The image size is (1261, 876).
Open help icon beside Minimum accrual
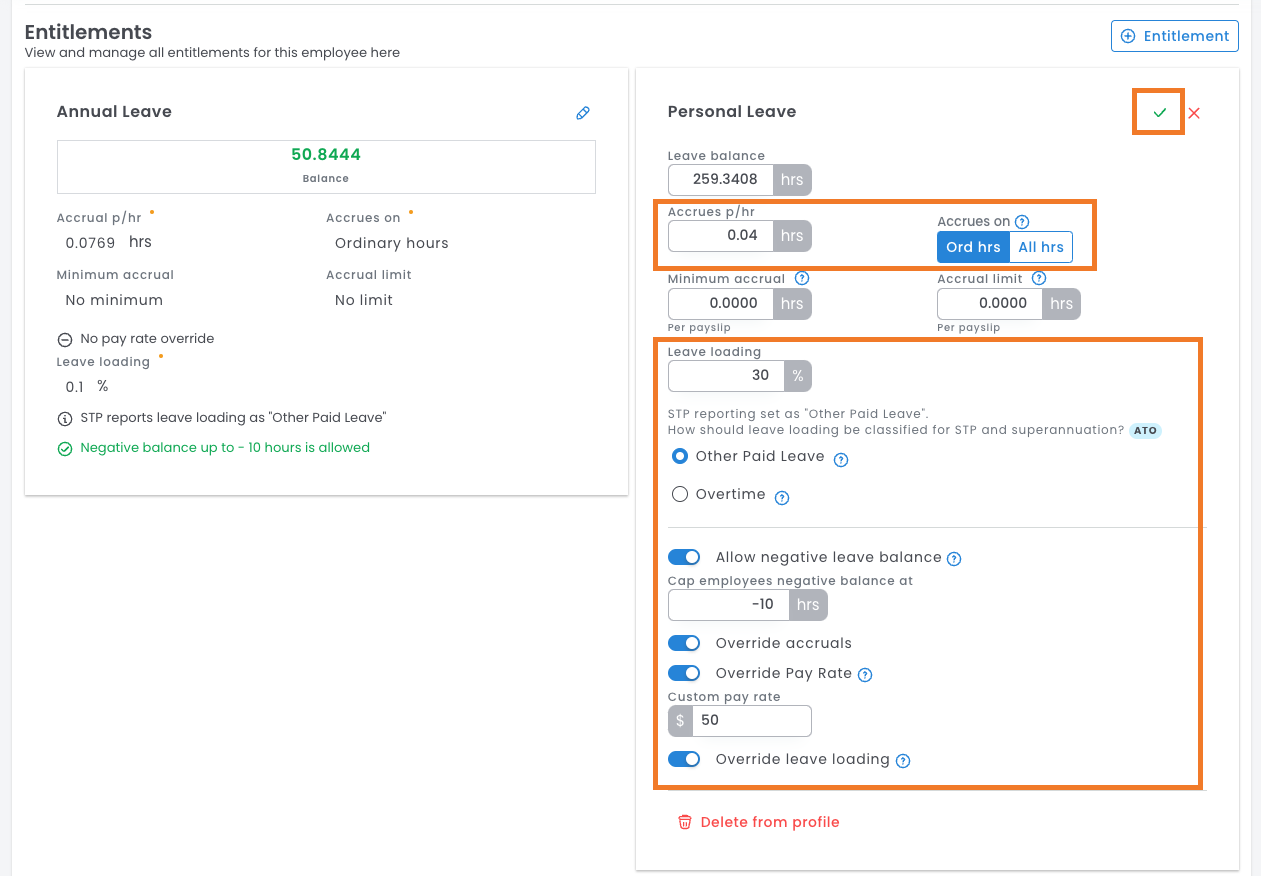(x=802, y=279)
